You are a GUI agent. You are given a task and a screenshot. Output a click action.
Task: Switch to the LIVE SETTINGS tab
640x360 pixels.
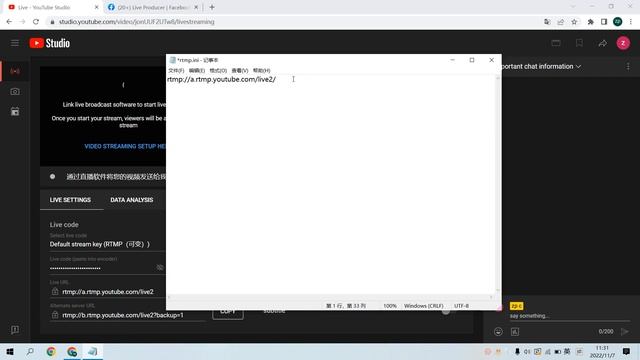click(x=70, y=200)
